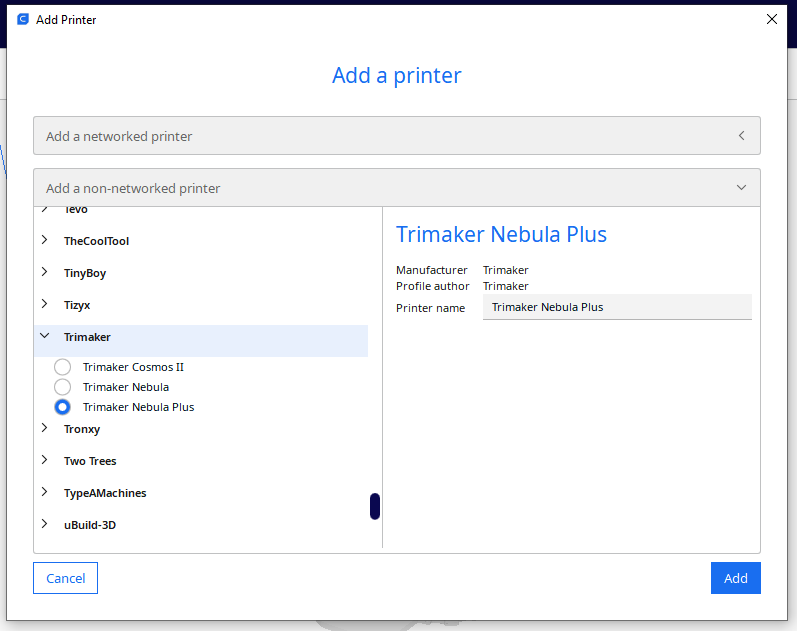Click the Printer name text field
The width and height of the screenshot is (797, 631).
[x=616, y=307]
